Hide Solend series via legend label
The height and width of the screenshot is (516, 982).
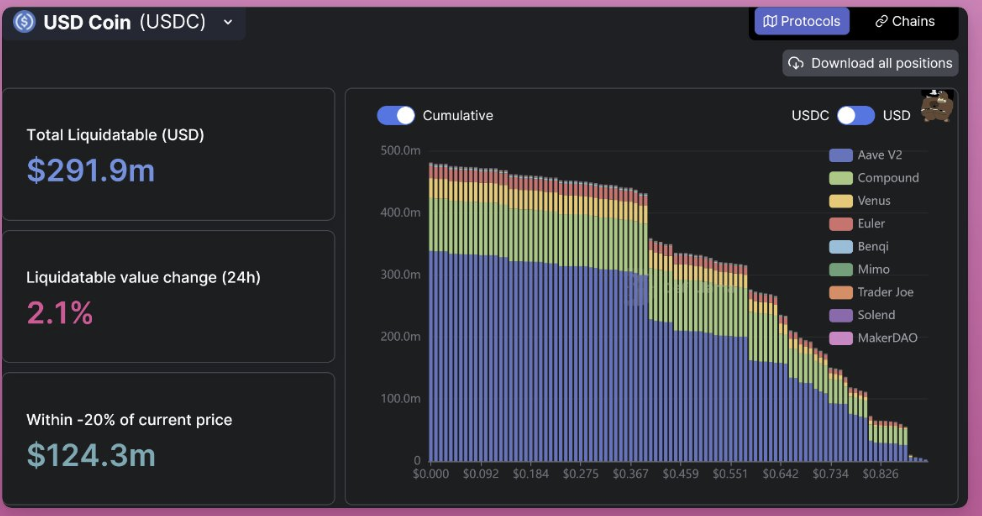(x=876, y=315)
